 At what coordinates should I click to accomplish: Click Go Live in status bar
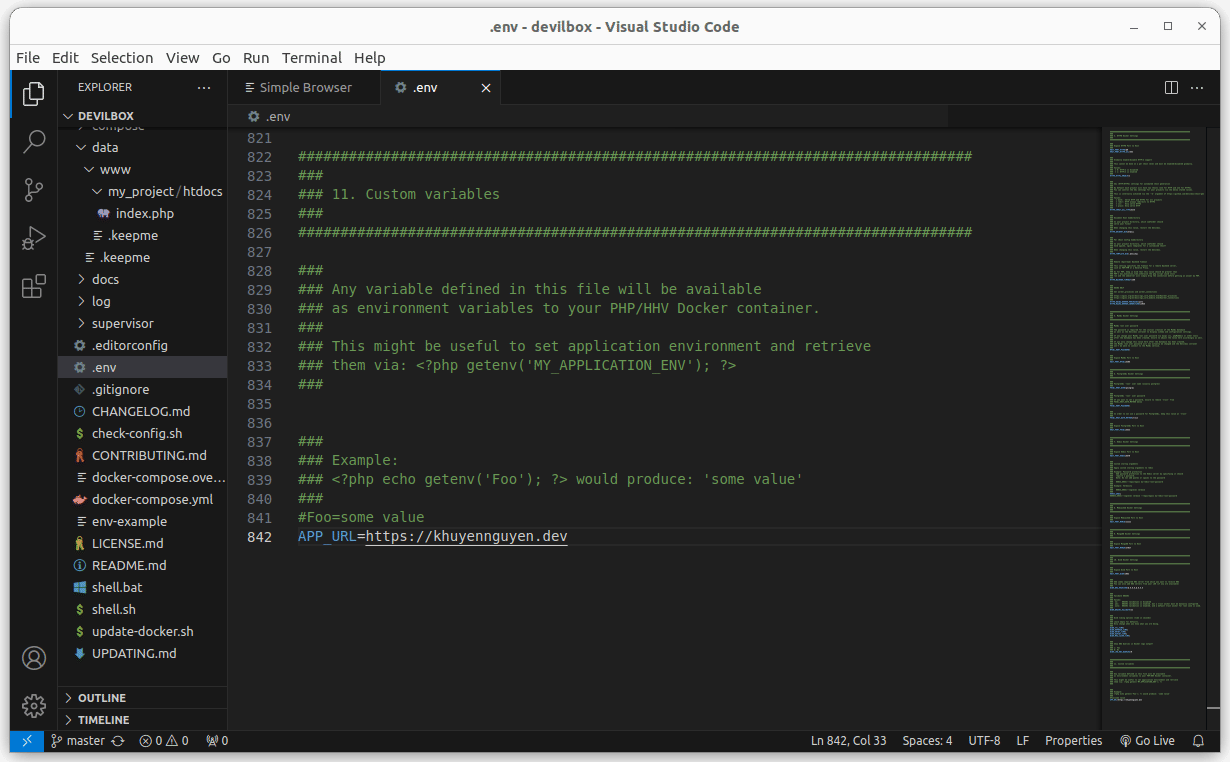tap(1147, 741)
